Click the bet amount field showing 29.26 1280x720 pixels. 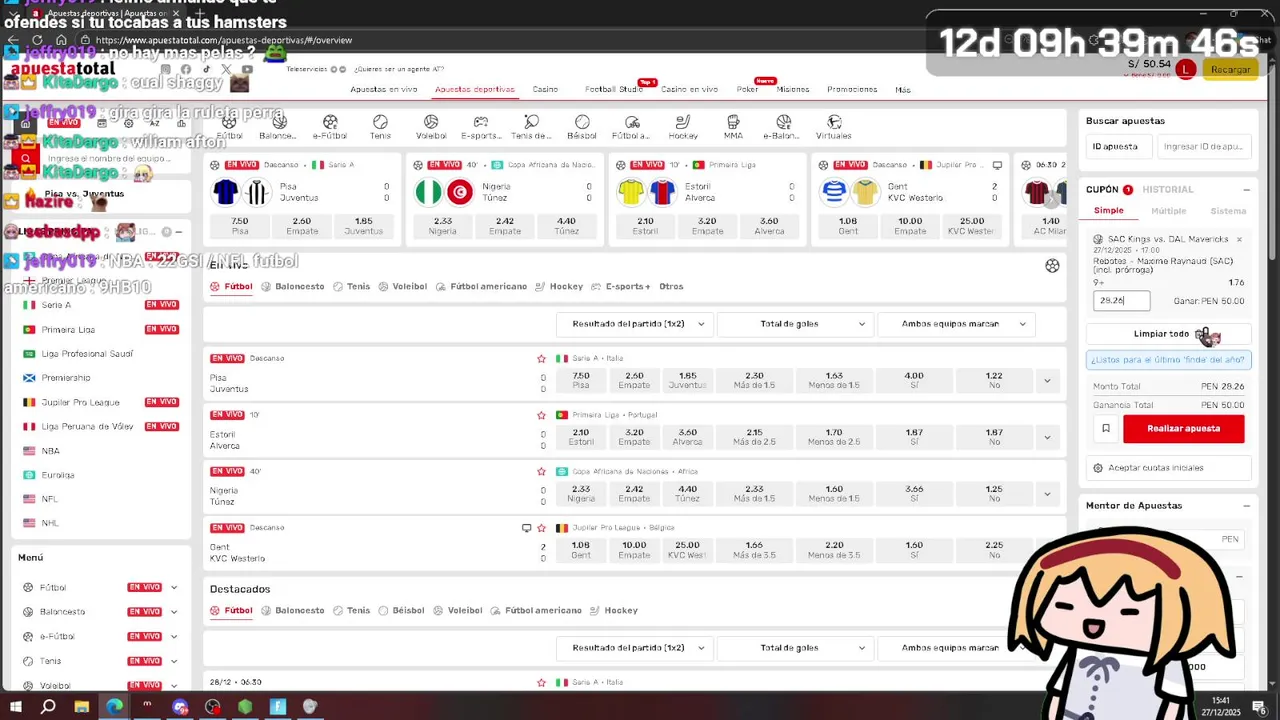(x=1121, y=300)
